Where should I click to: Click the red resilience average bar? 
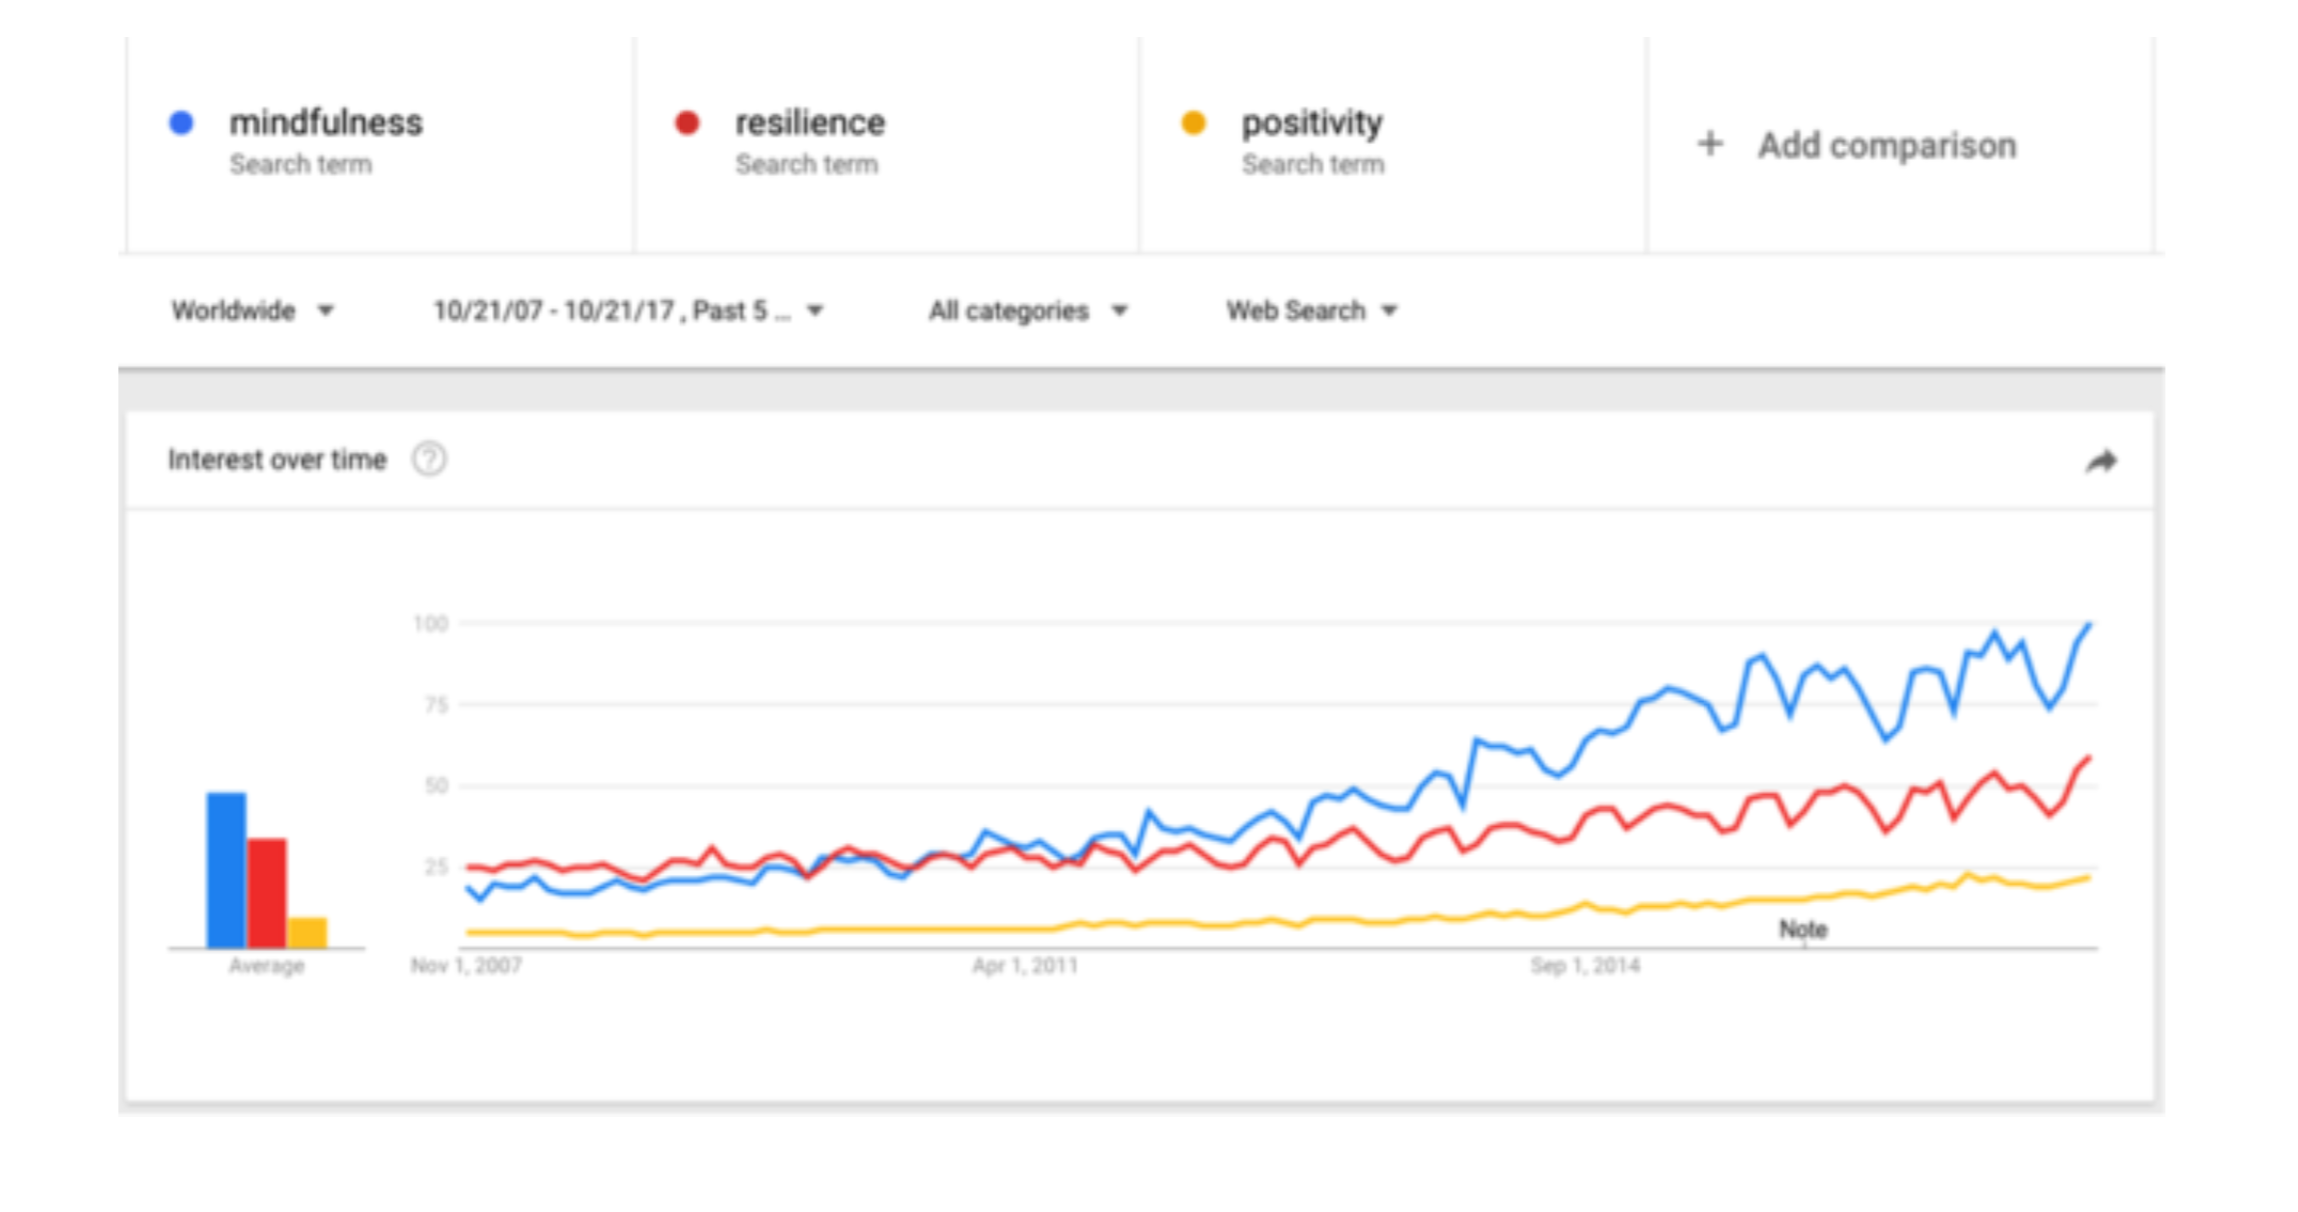click(x=267, y=893)
